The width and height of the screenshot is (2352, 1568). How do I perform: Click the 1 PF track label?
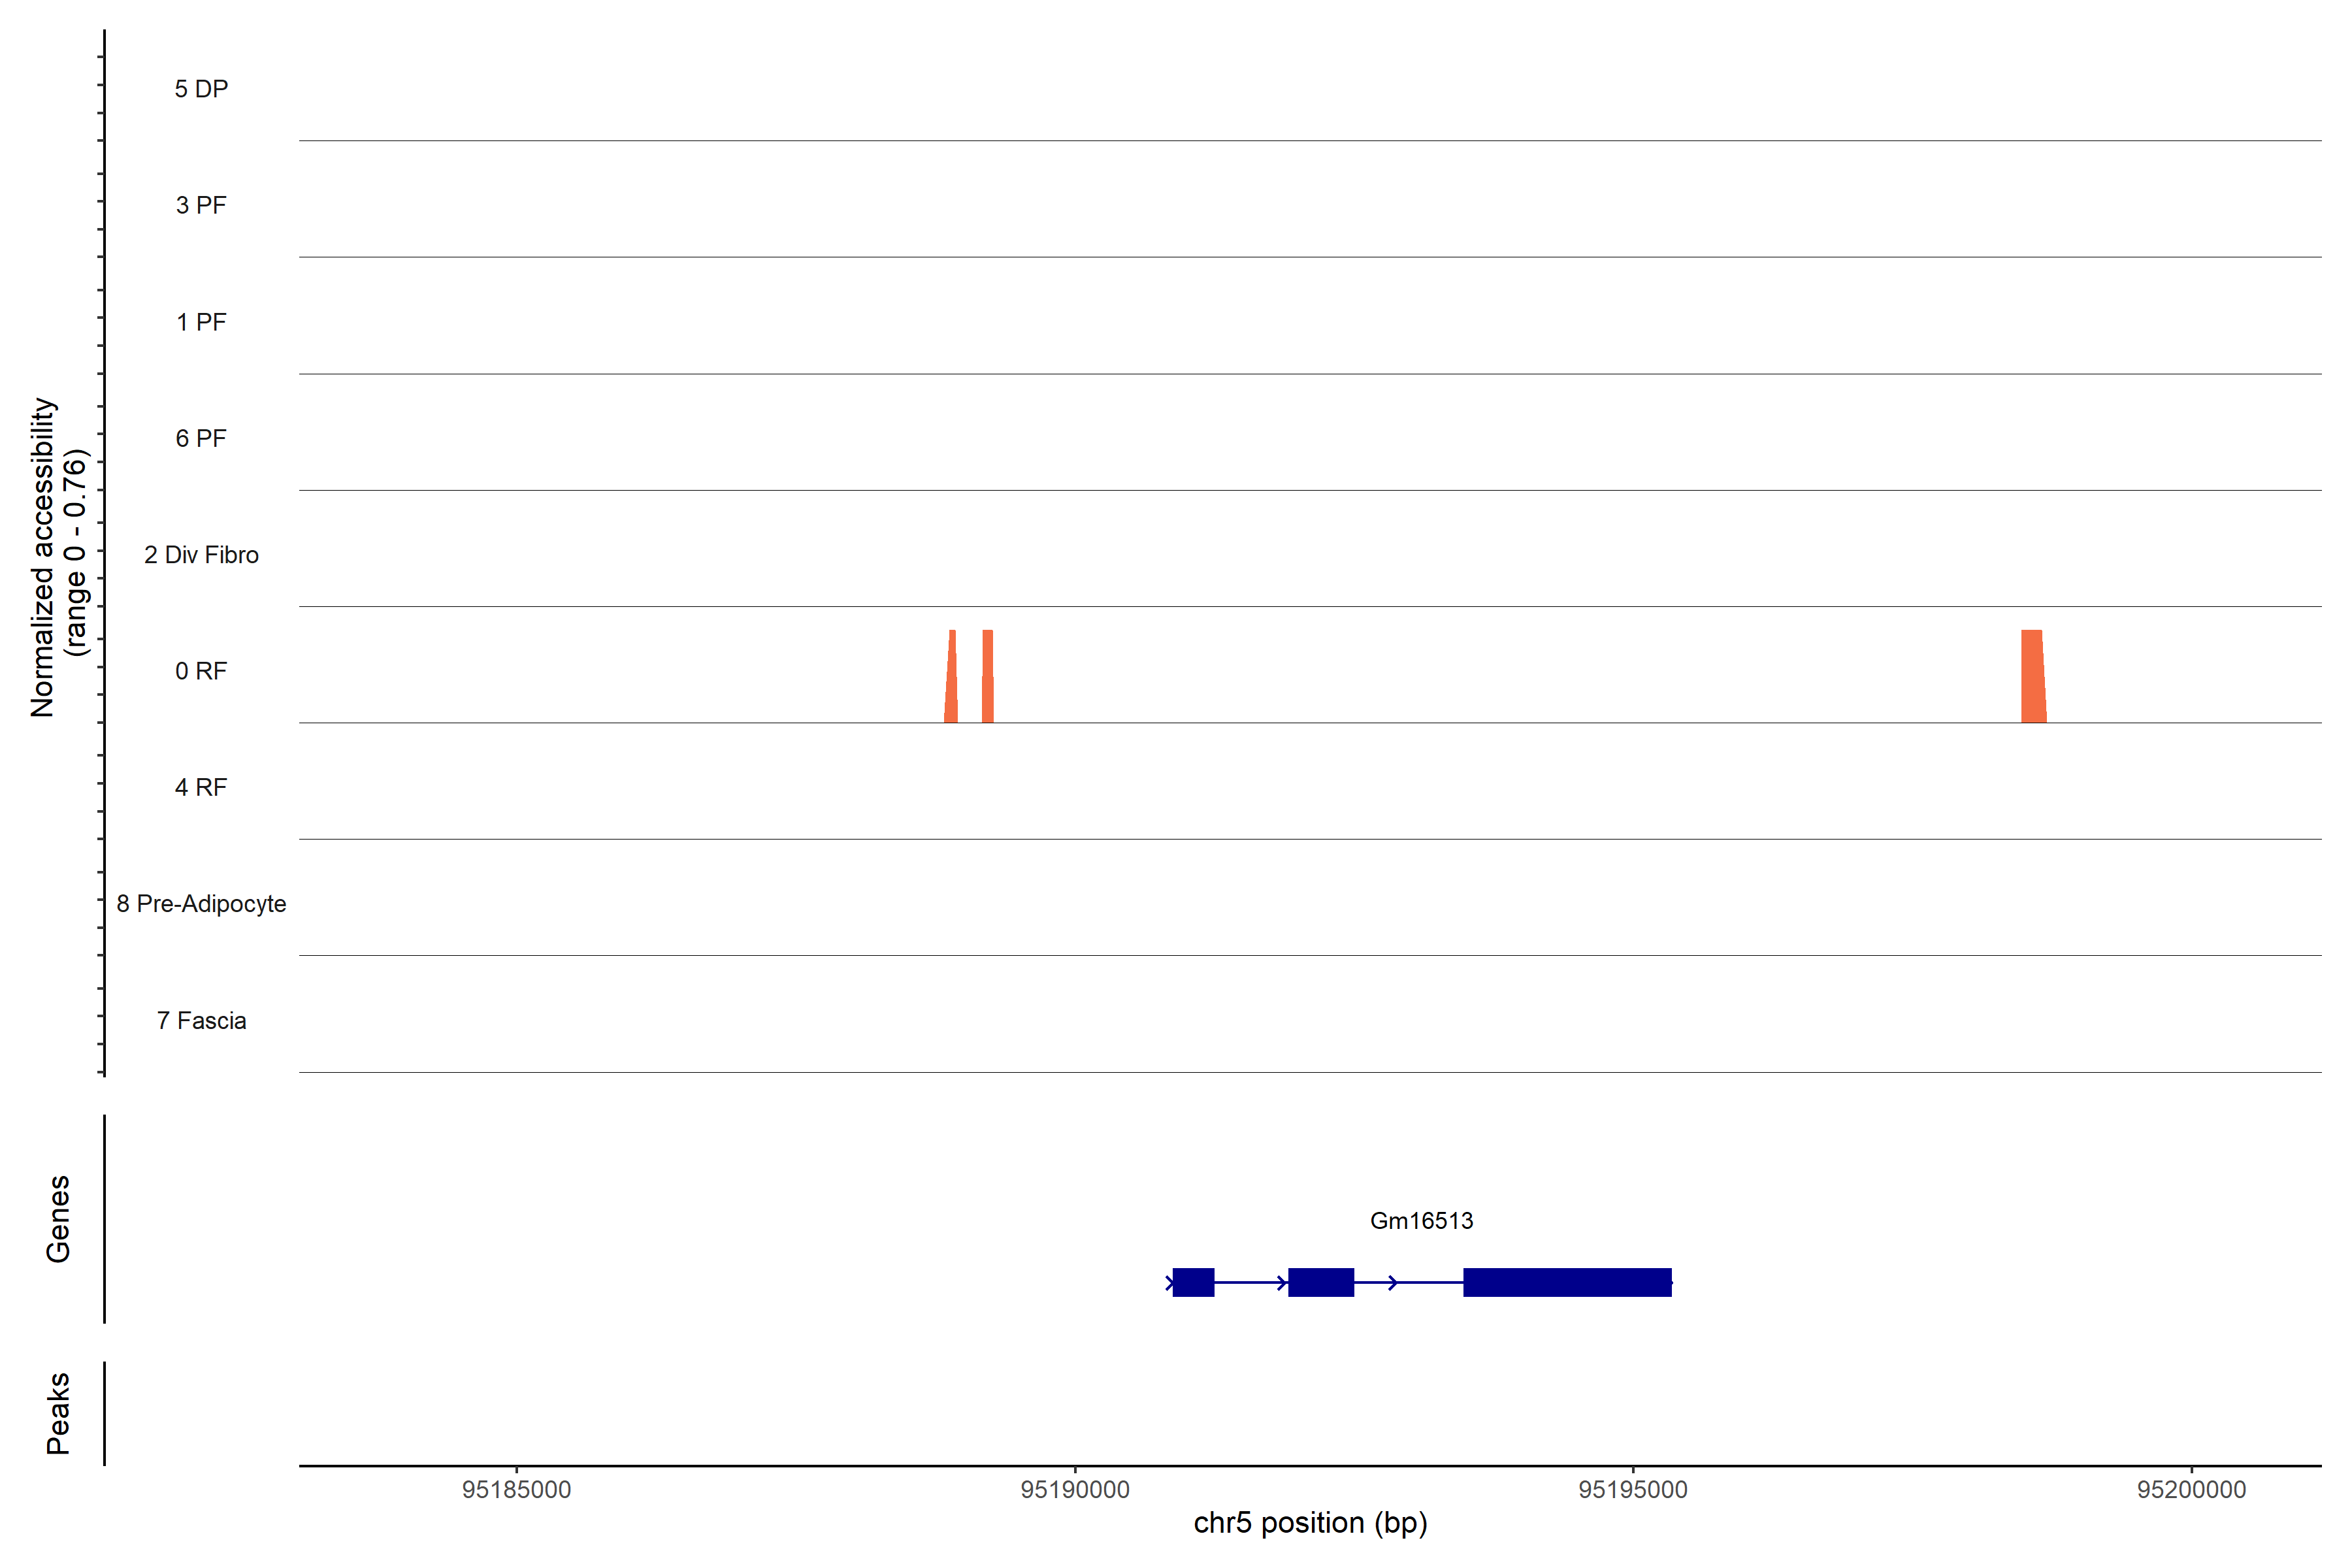click(201, 322)
